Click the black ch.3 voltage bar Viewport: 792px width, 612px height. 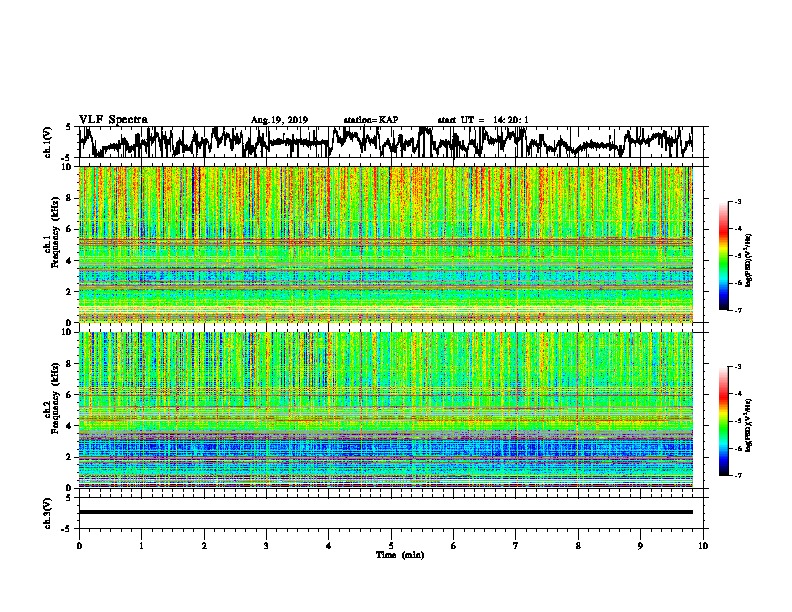click(x=385, y=512)
